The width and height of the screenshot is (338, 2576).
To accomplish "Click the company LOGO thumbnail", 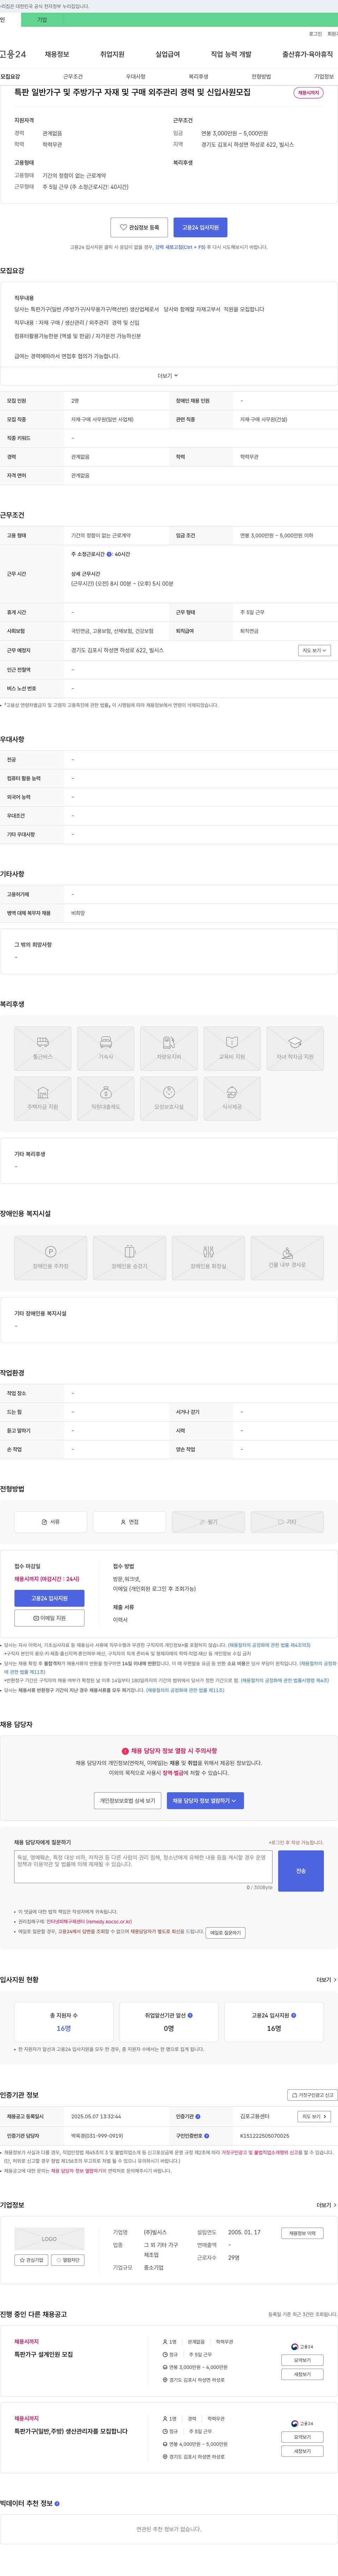I will tap(49, 2239).
